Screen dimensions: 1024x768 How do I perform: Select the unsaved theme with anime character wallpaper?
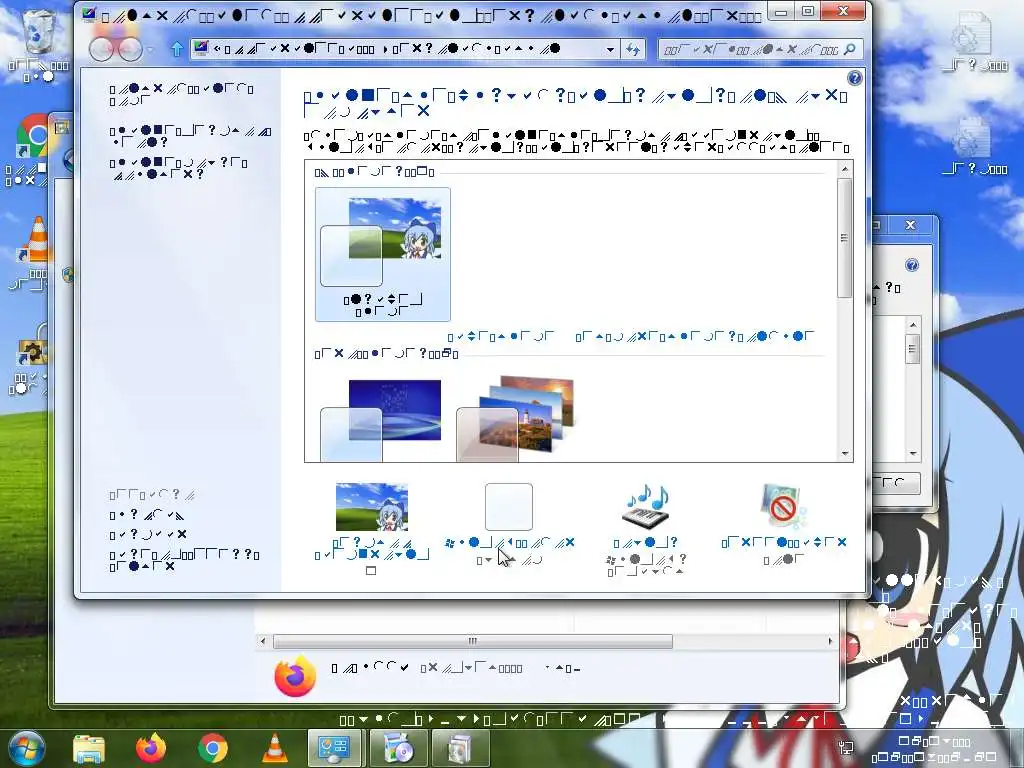(383, 254)
